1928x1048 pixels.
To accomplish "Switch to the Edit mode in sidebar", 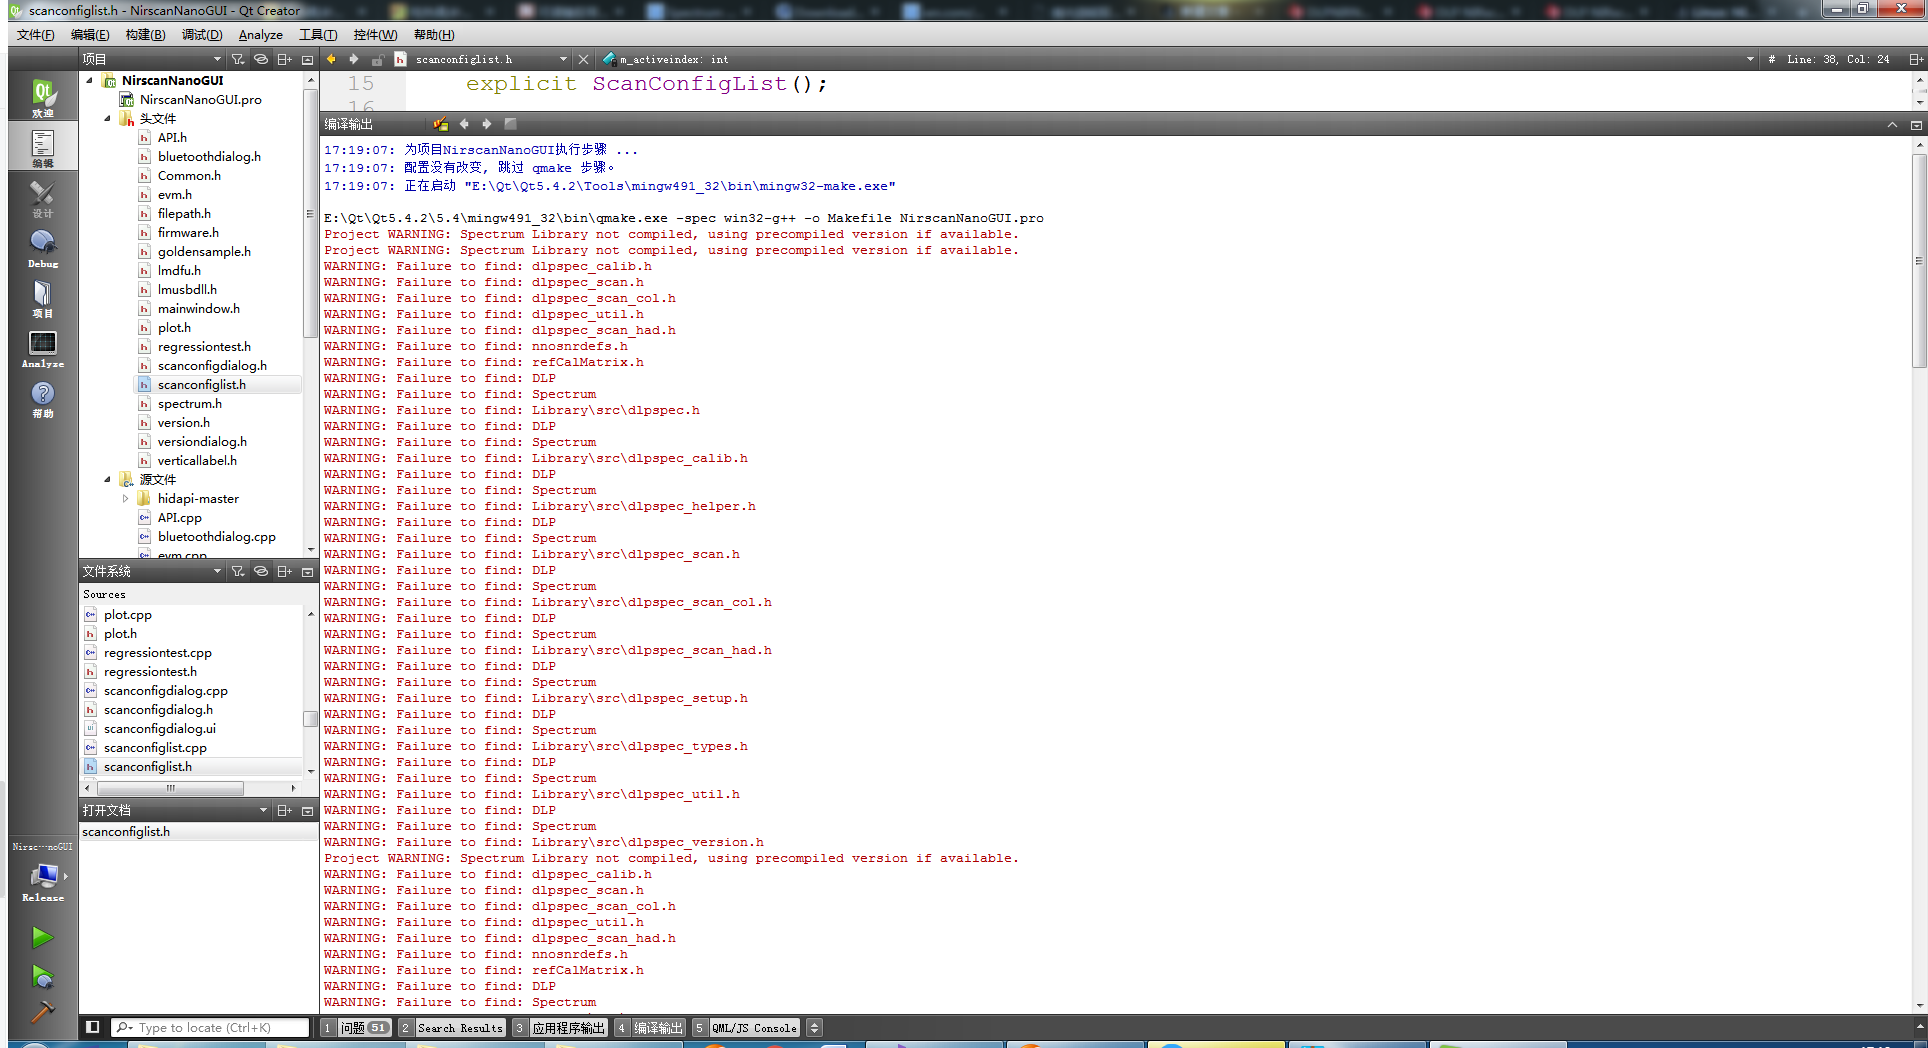I will 43,148.
